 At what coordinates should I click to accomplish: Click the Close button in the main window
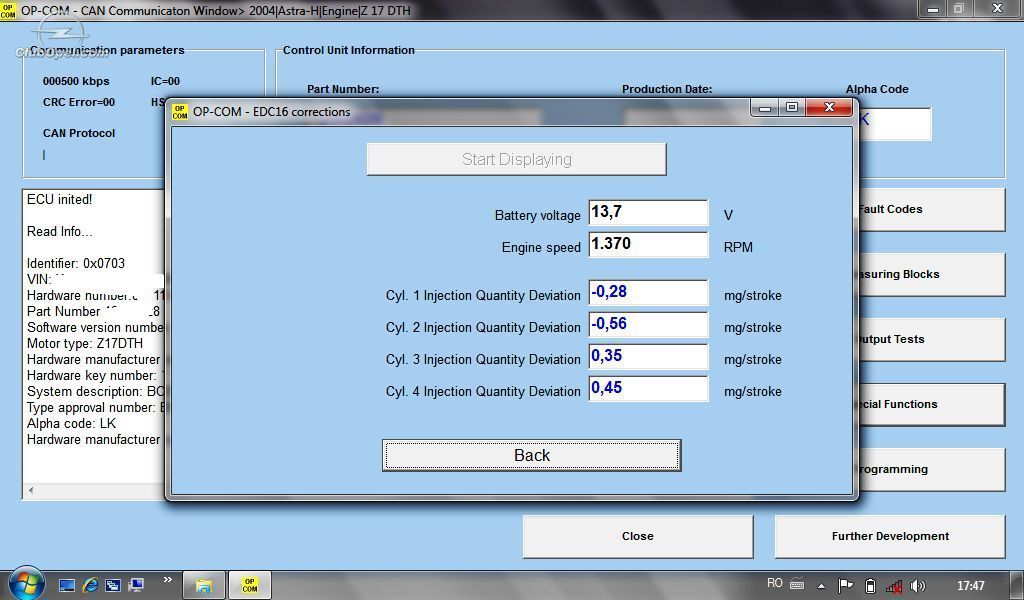click(637, 536)
